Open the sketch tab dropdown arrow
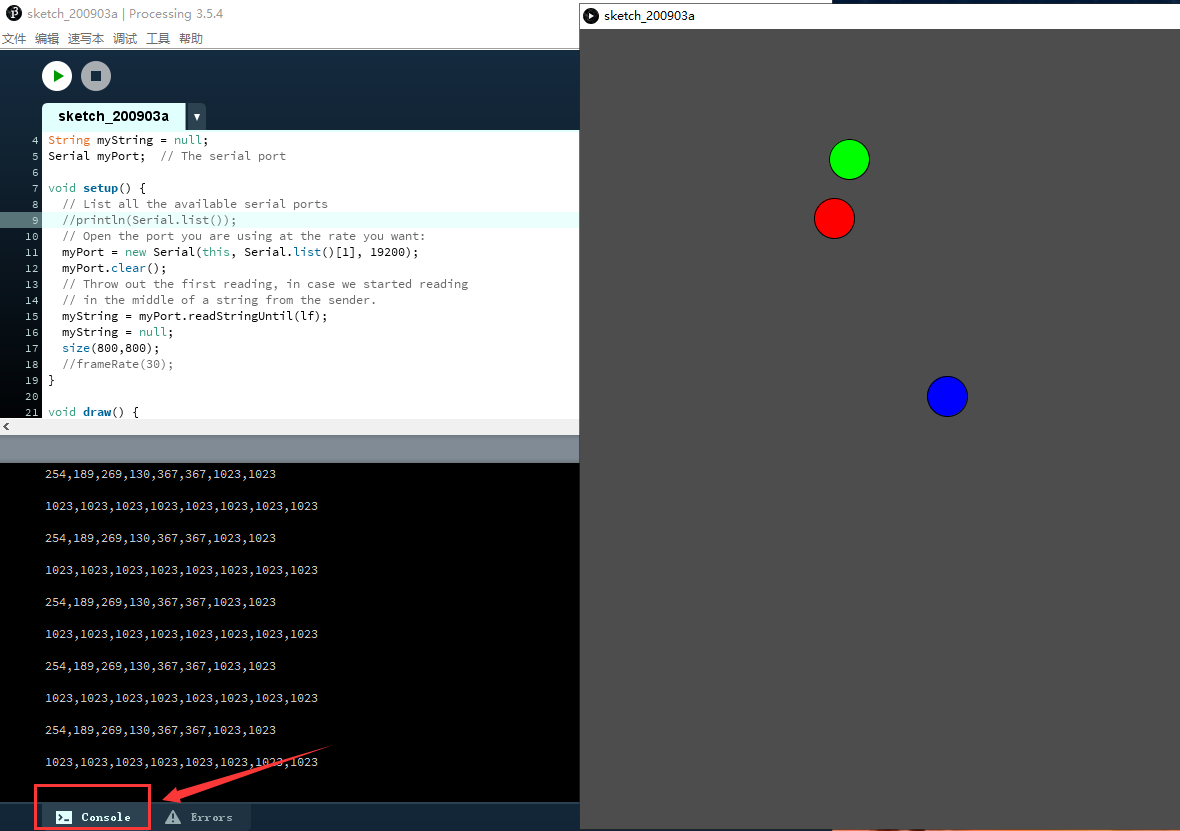 (196, 117)
